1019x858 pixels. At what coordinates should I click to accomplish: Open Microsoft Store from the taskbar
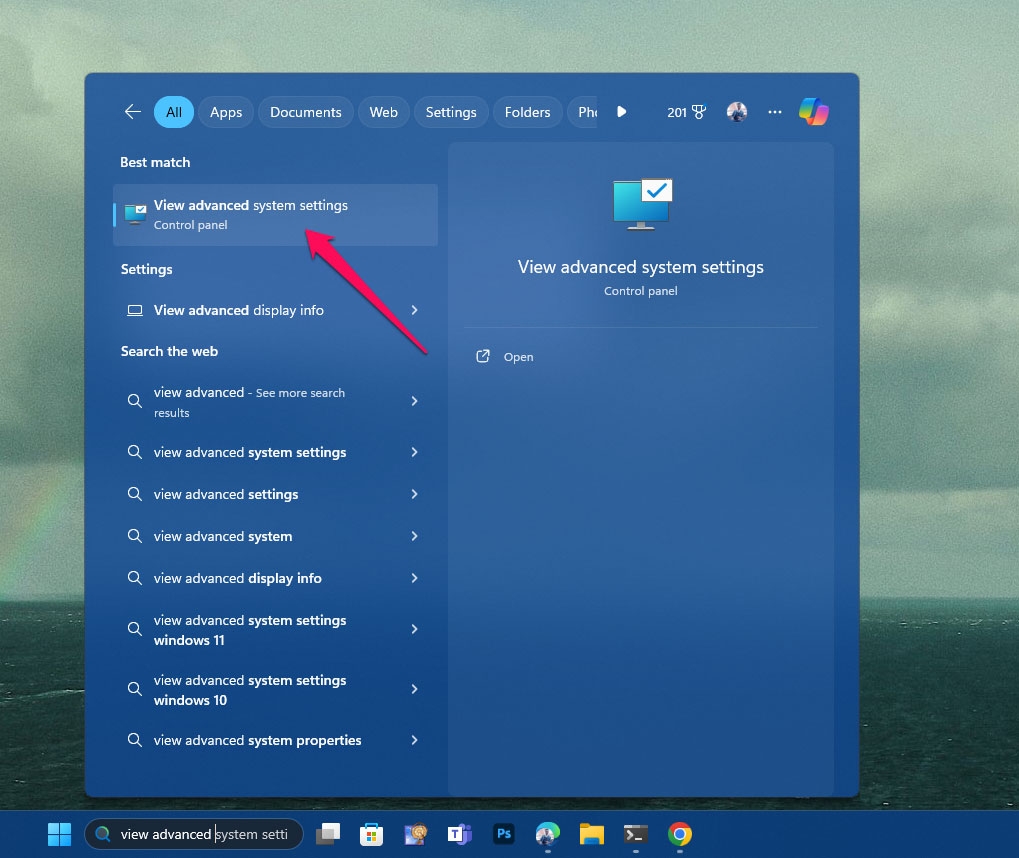coord(371,834)
